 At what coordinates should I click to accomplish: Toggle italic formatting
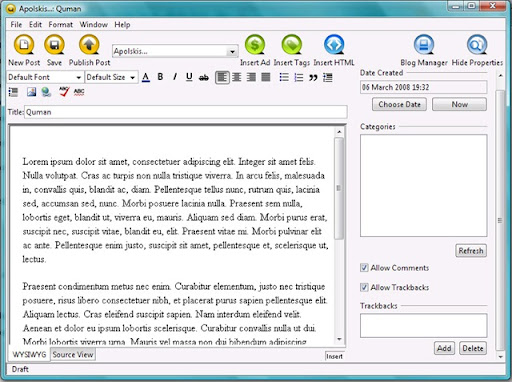pyautogui.click(x=175, y=77)
